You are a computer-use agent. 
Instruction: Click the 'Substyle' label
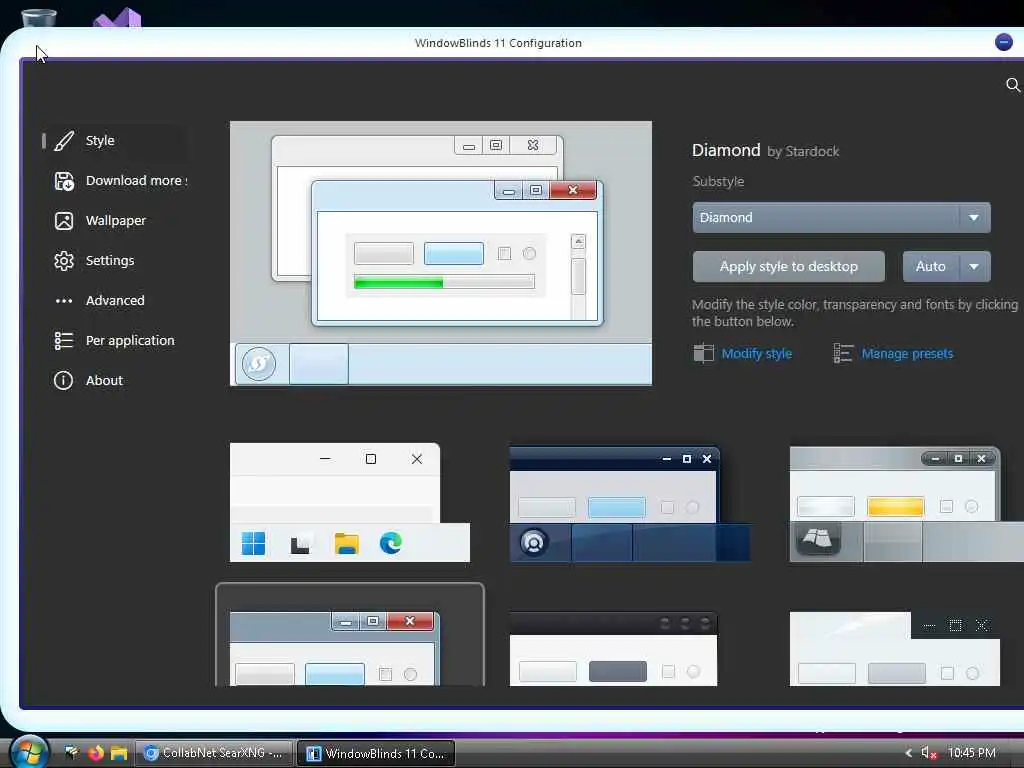click(718, 182)
